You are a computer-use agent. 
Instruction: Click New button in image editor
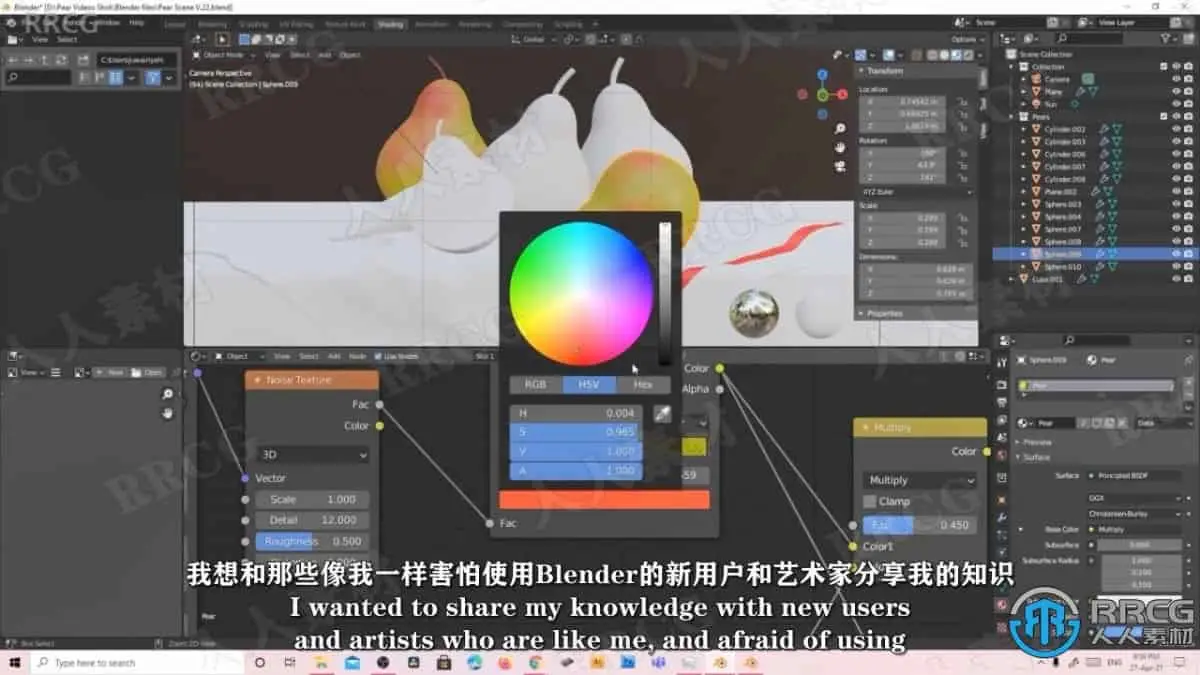click(110, 372)
